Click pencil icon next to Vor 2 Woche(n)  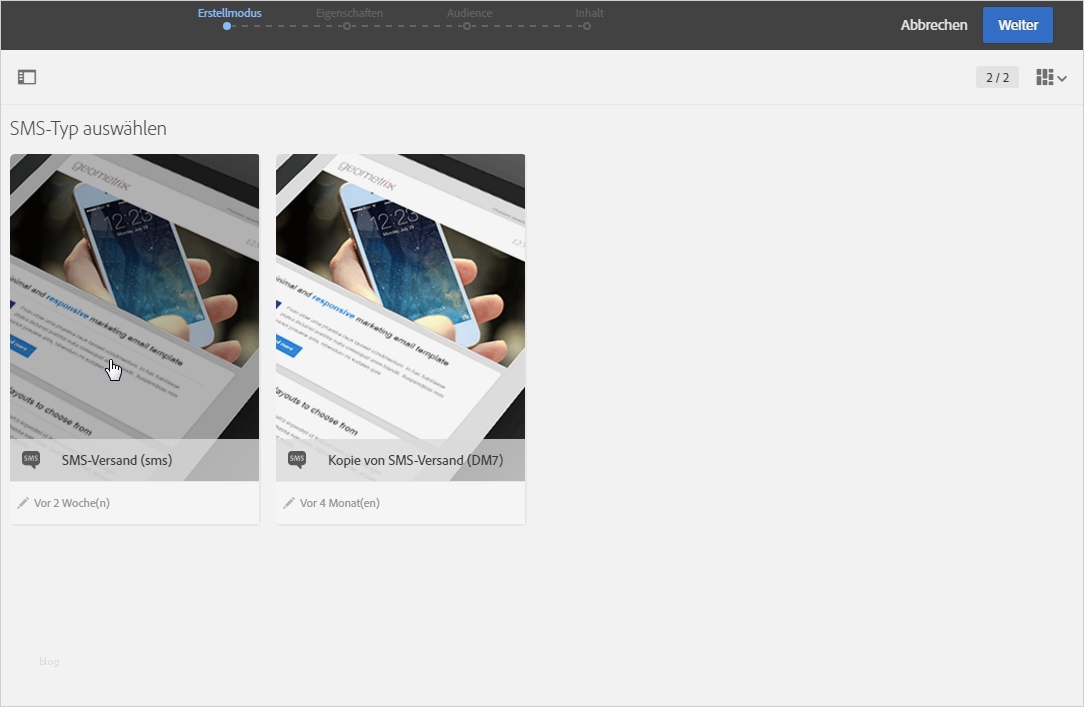[23, 503]
